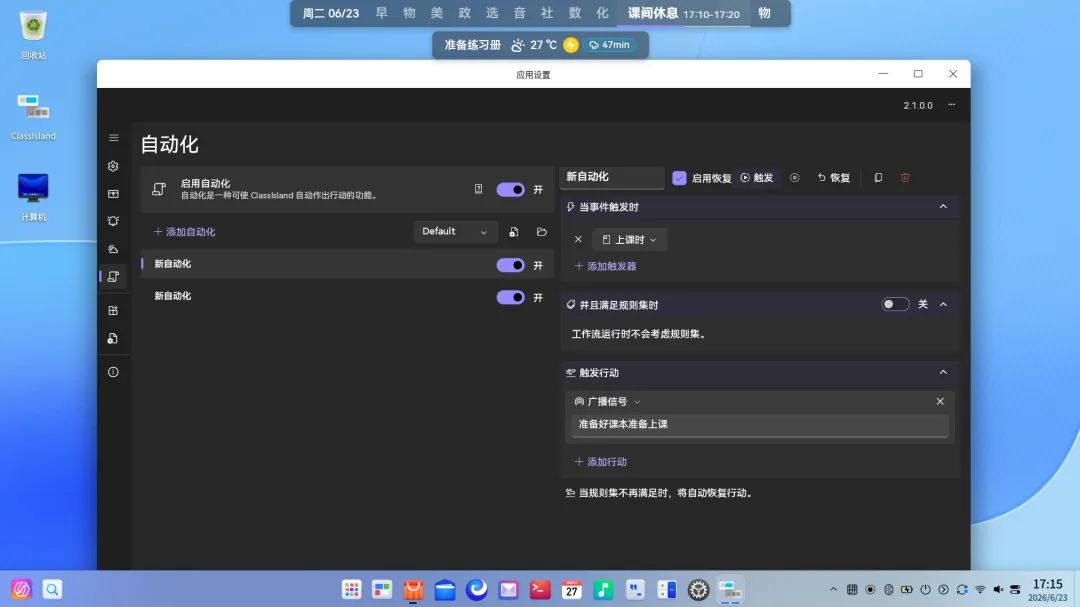Remove the 广播信号 action with X
This screenshot has height=607, width=1080.
[940, 402]
